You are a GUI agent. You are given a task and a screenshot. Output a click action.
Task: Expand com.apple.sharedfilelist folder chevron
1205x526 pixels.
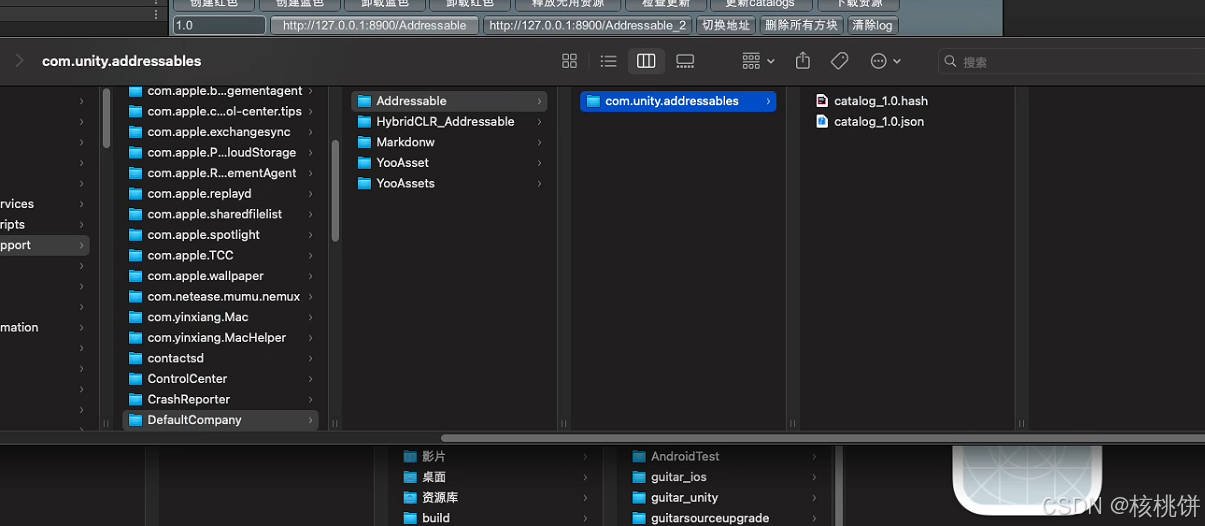pyautogui.click(x=311, y=215)
